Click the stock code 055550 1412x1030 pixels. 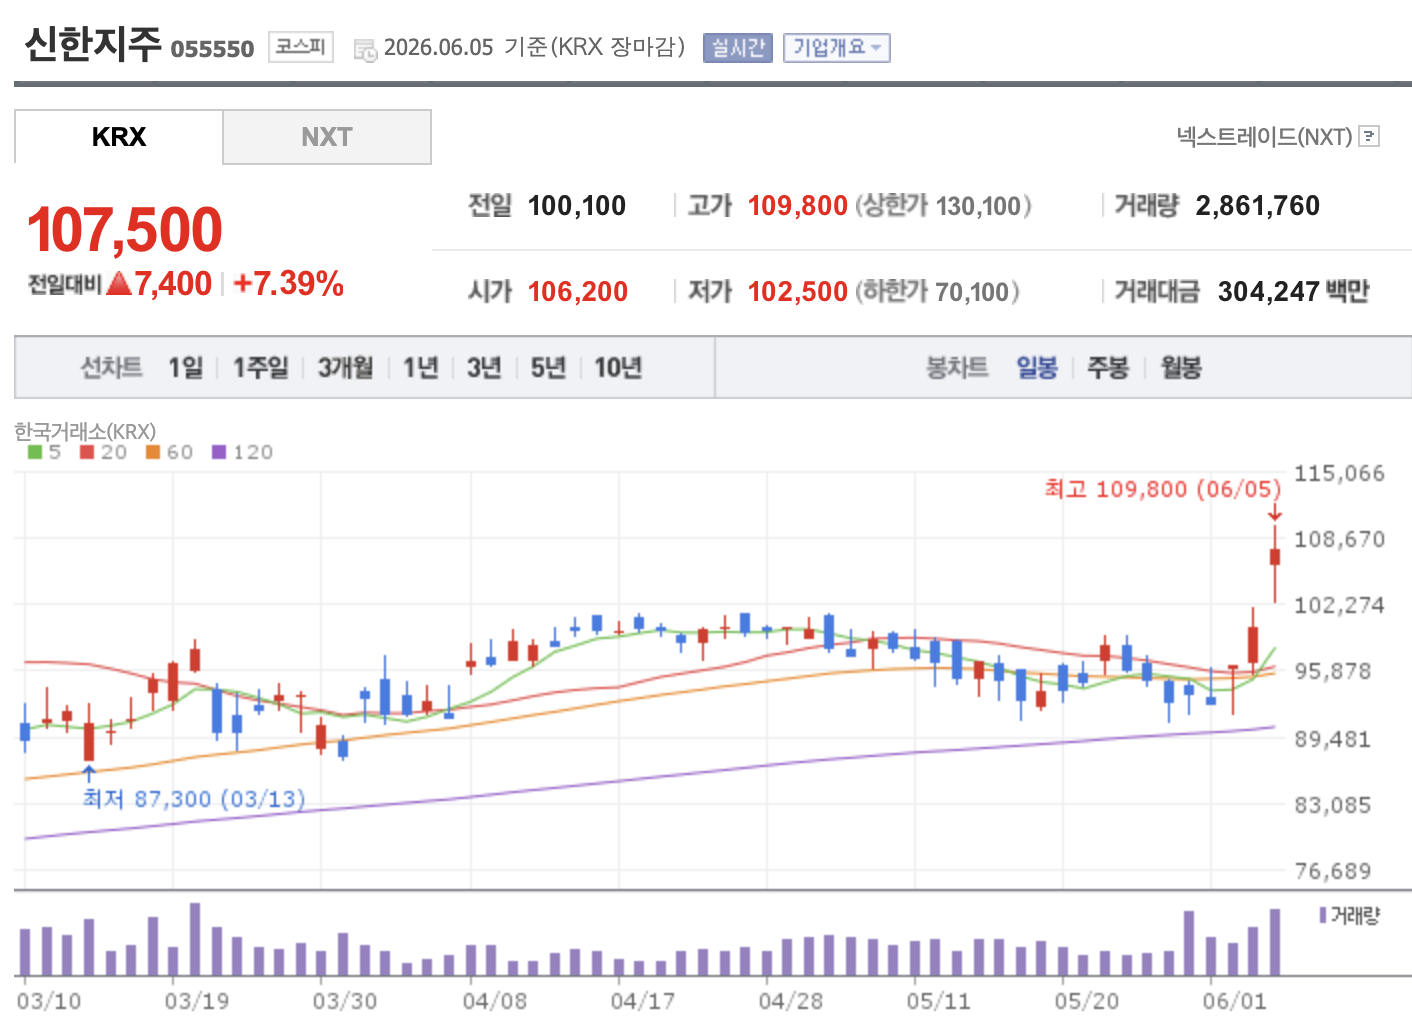[x=212, y=49]
